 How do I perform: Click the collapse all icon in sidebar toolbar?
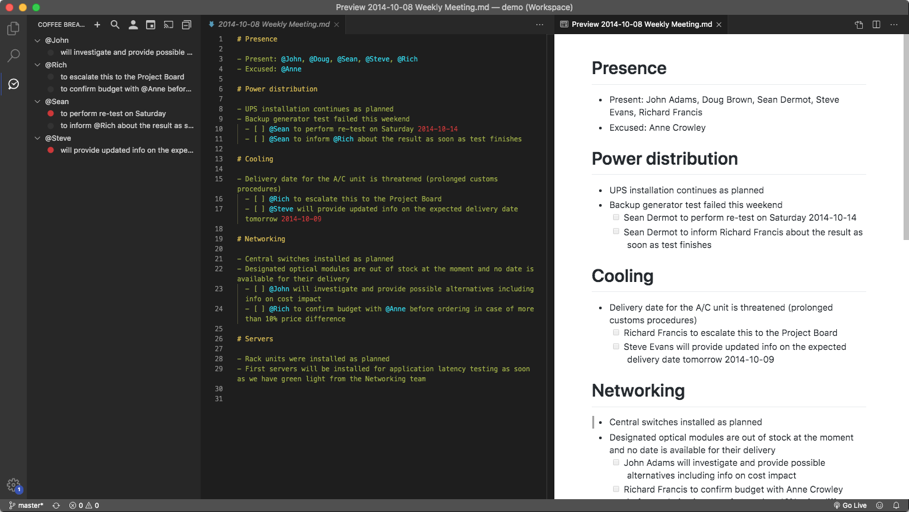point(186,25)
